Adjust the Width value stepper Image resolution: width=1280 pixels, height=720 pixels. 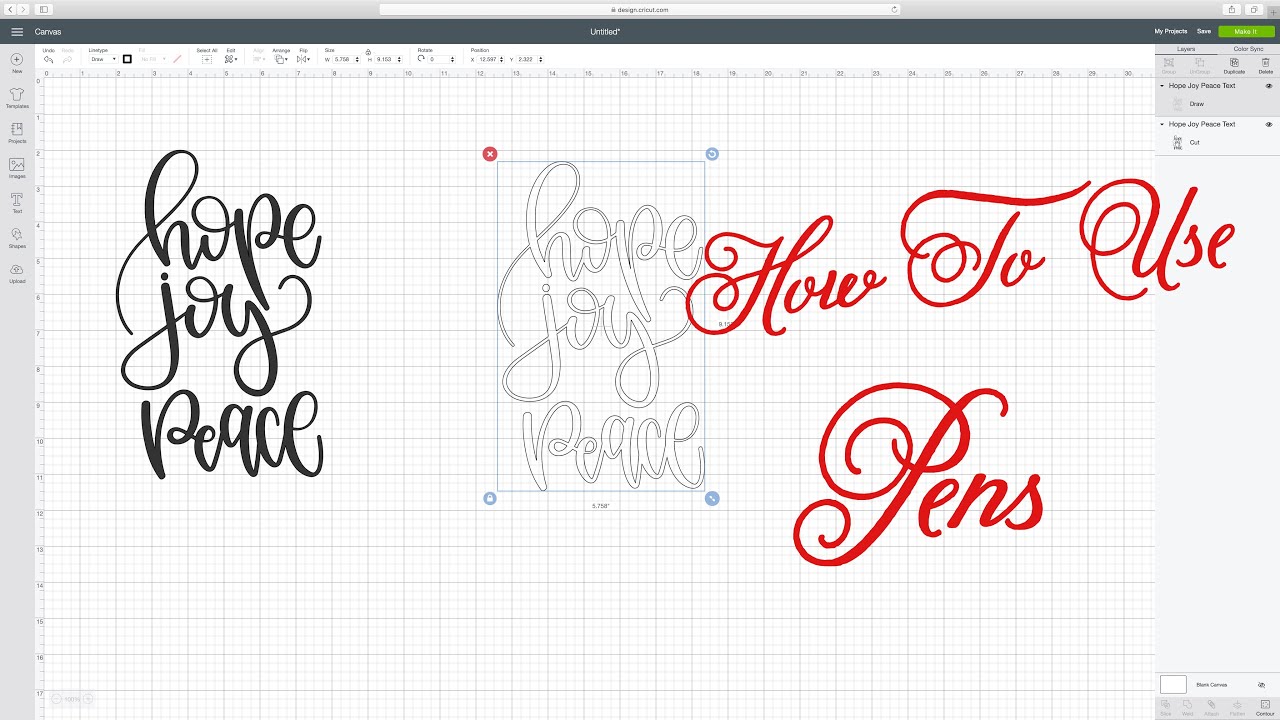click(357, 59)
